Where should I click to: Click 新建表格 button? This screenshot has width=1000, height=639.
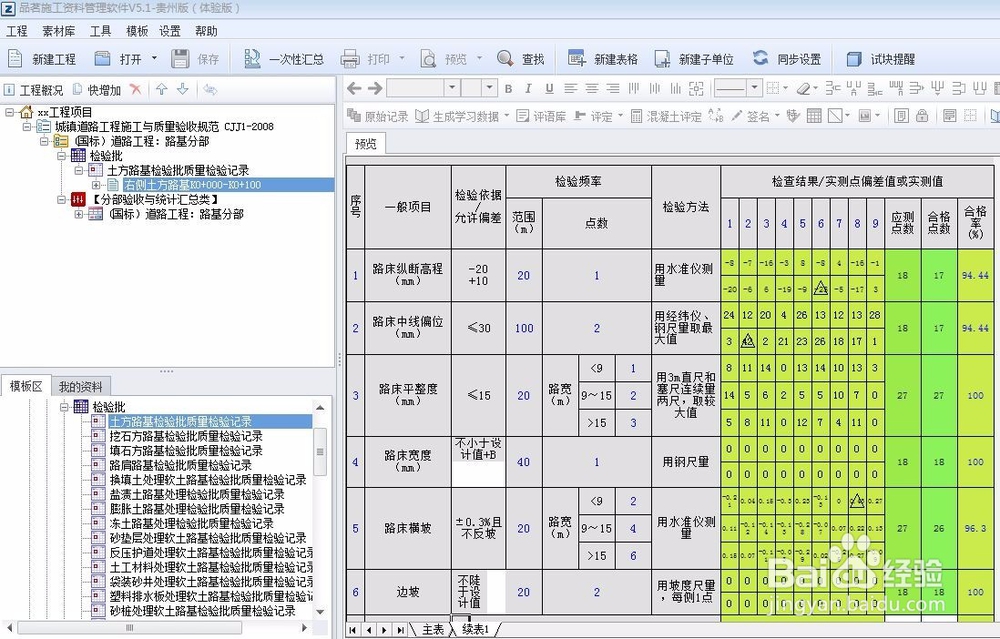(x=603, y=59)
